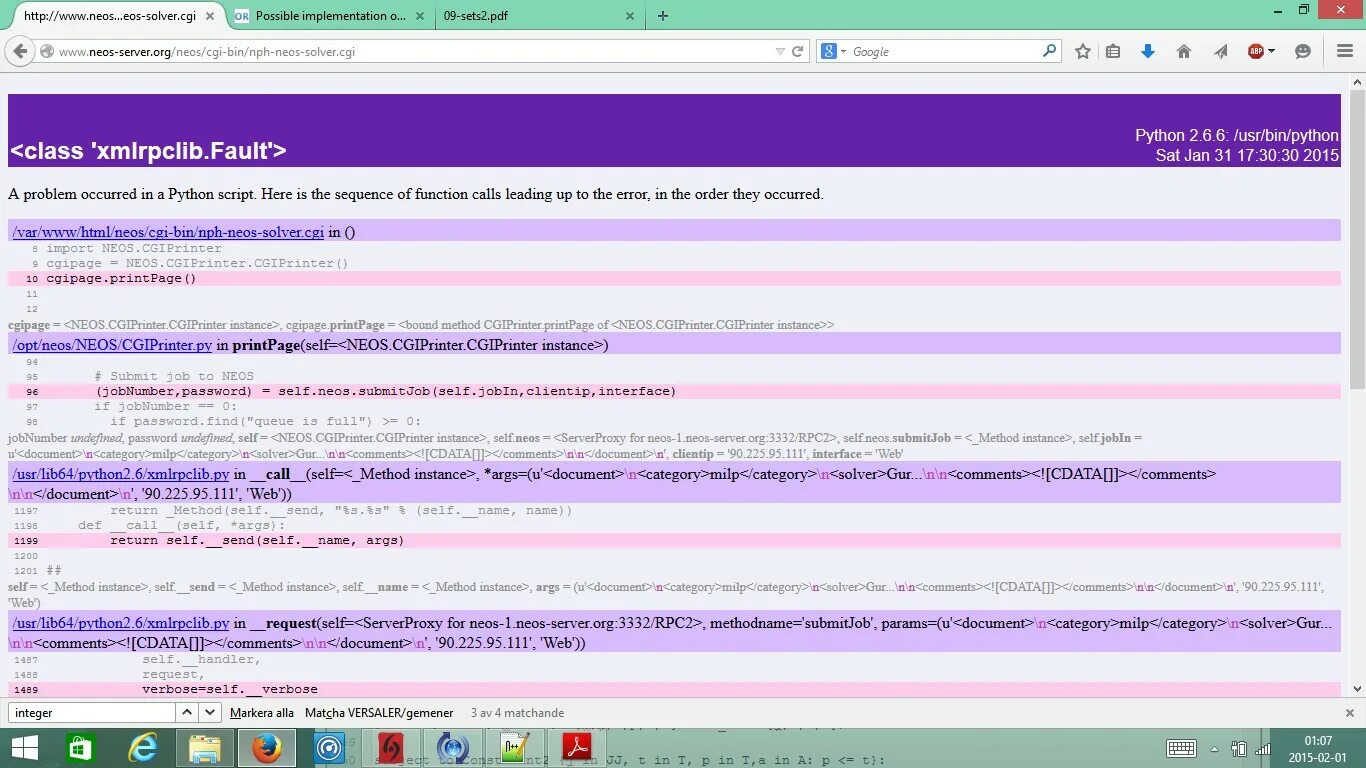Bookmark this page with the star icon
The width and height of the screenshot is (1366, 768).
(x=1082, y=52)
